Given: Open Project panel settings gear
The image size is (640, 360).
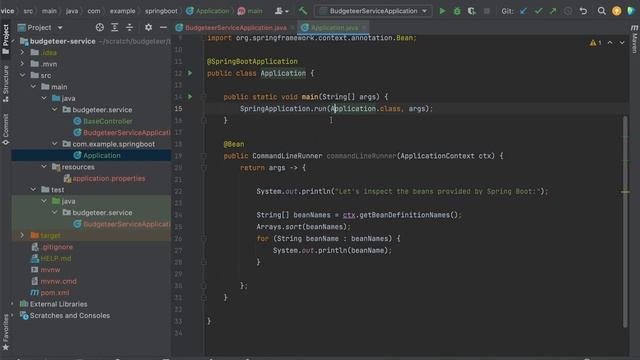Looking at the screenshot, I should point(148,27).
